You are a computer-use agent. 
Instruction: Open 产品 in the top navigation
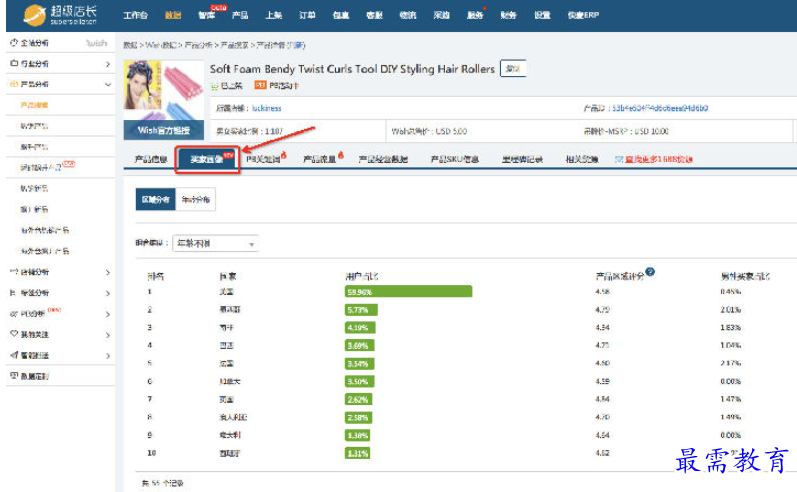click(x=240, y=15)
